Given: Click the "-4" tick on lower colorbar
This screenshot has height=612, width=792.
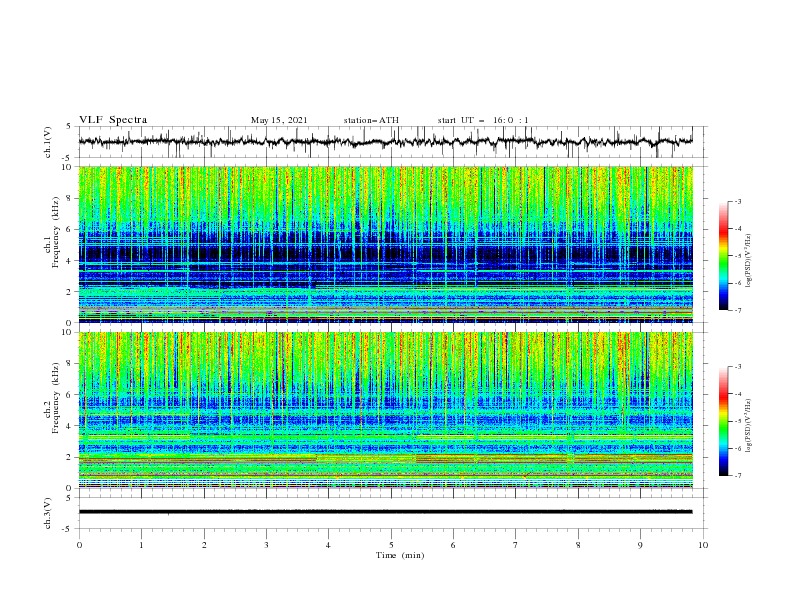Looking at the screenshot, I should [x=738, y=394].
